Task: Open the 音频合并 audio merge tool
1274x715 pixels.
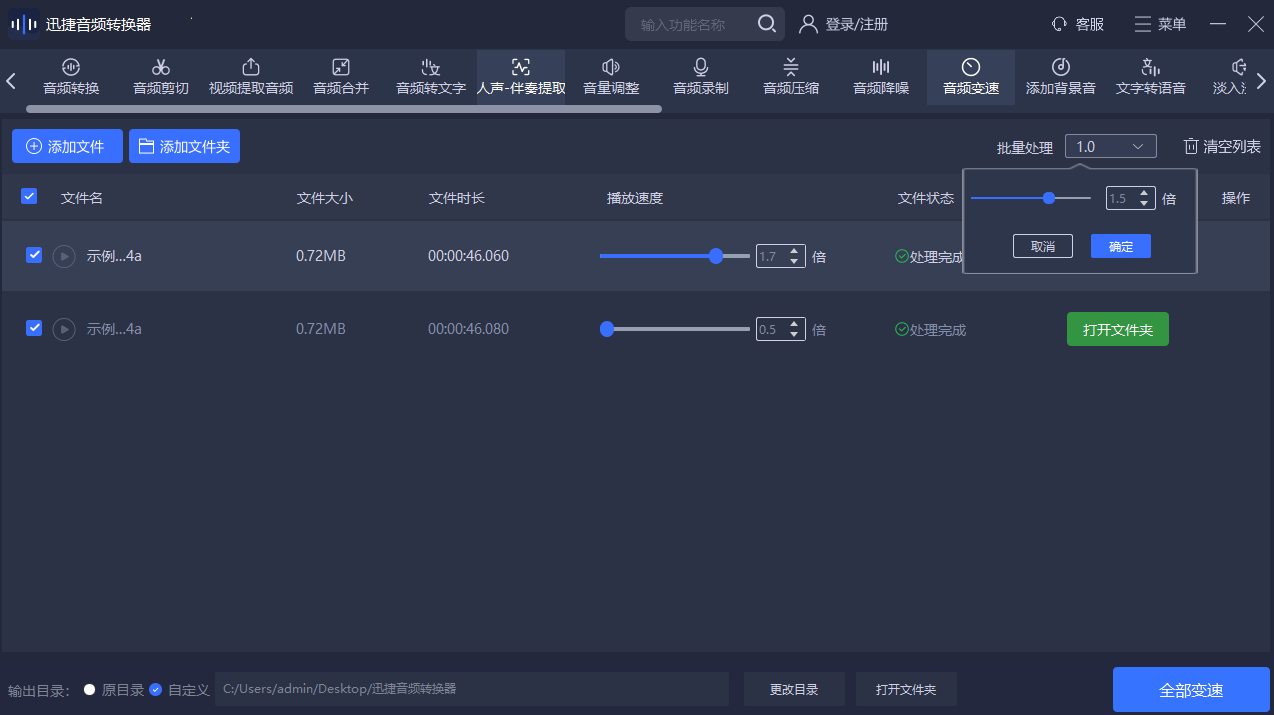Action: pyautogui.click(x=341, y=77)
